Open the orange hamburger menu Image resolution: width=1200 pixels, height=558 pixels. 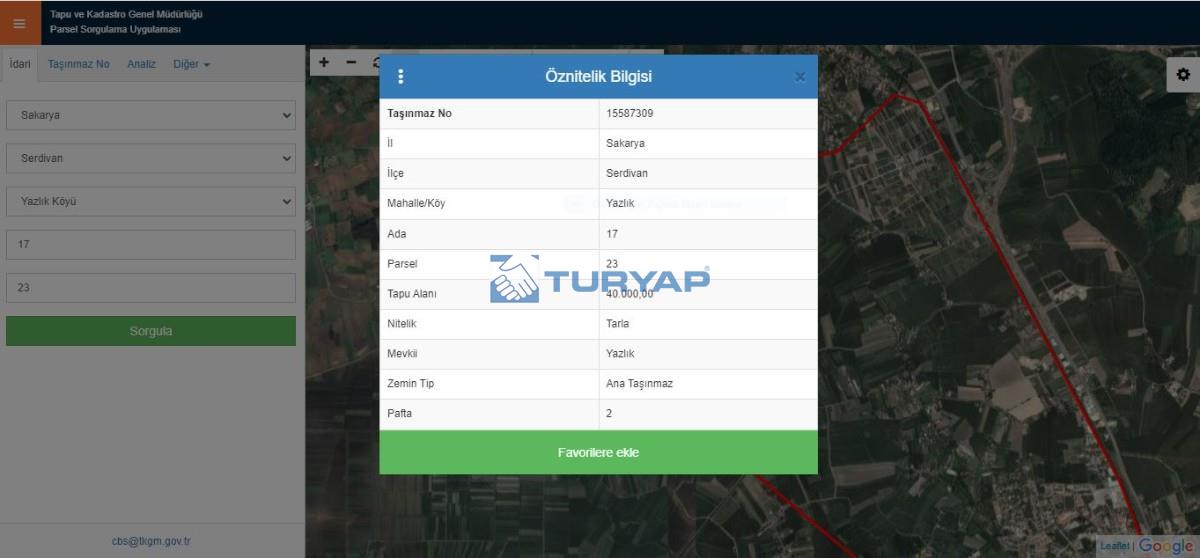click(x=20, y=23)
